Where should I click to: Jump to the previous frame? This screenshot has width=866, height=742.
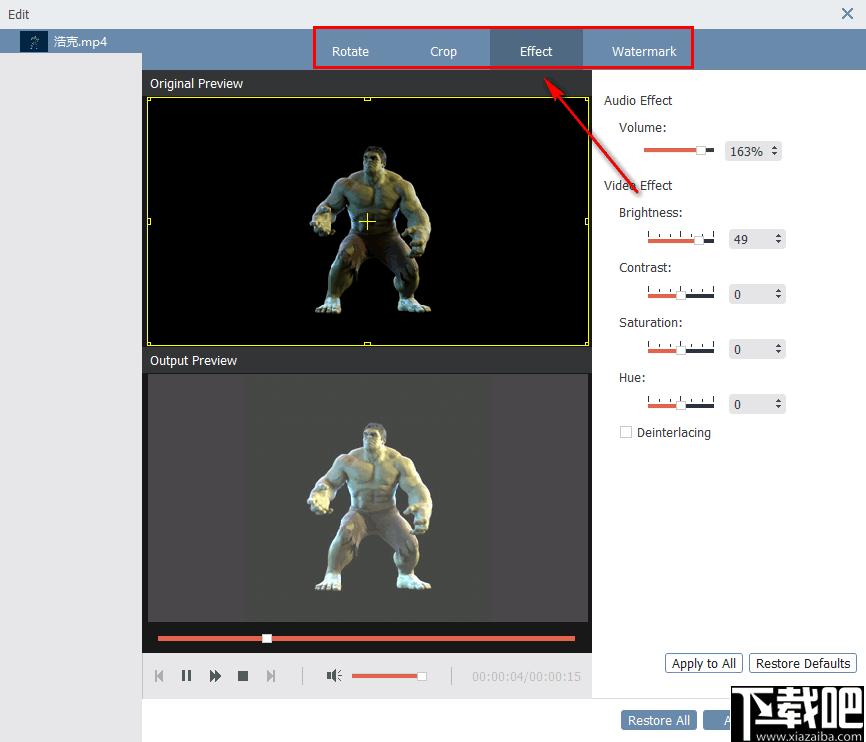tap(159, 676)
